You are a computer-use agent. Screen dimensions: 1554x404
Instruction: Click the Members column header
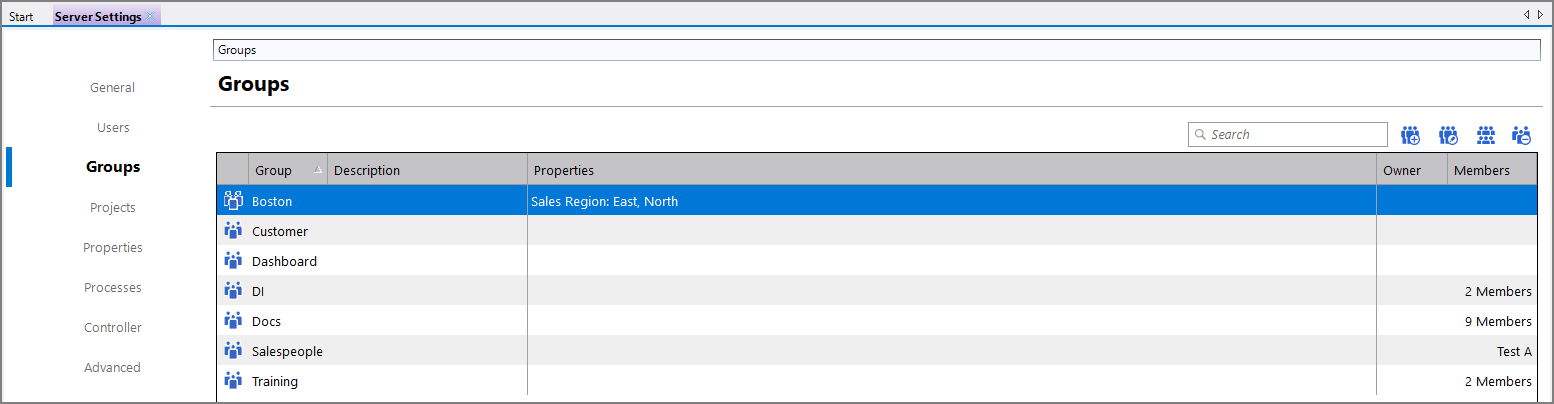(1481, 170)
